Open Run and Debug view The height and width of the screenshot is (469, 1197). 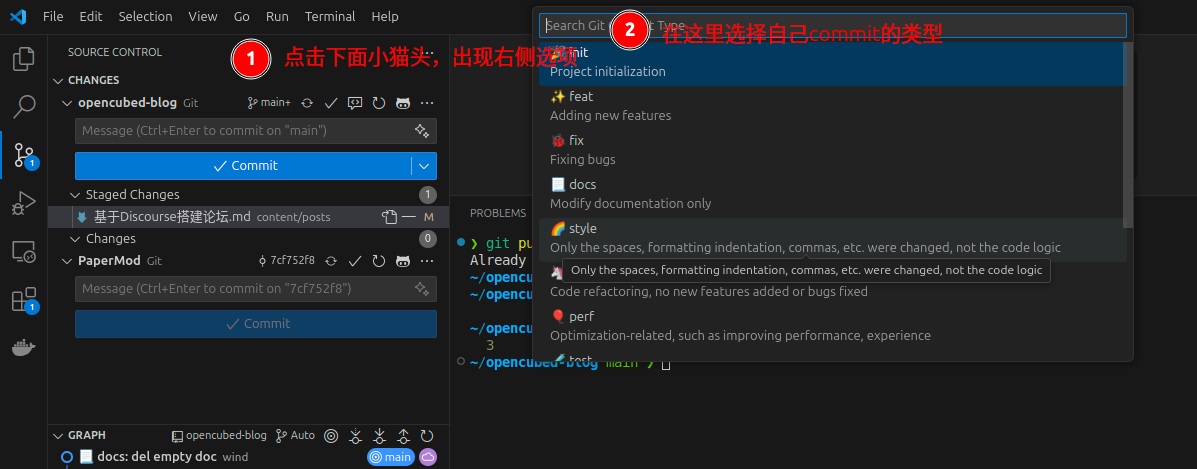(x=23, y=204)
